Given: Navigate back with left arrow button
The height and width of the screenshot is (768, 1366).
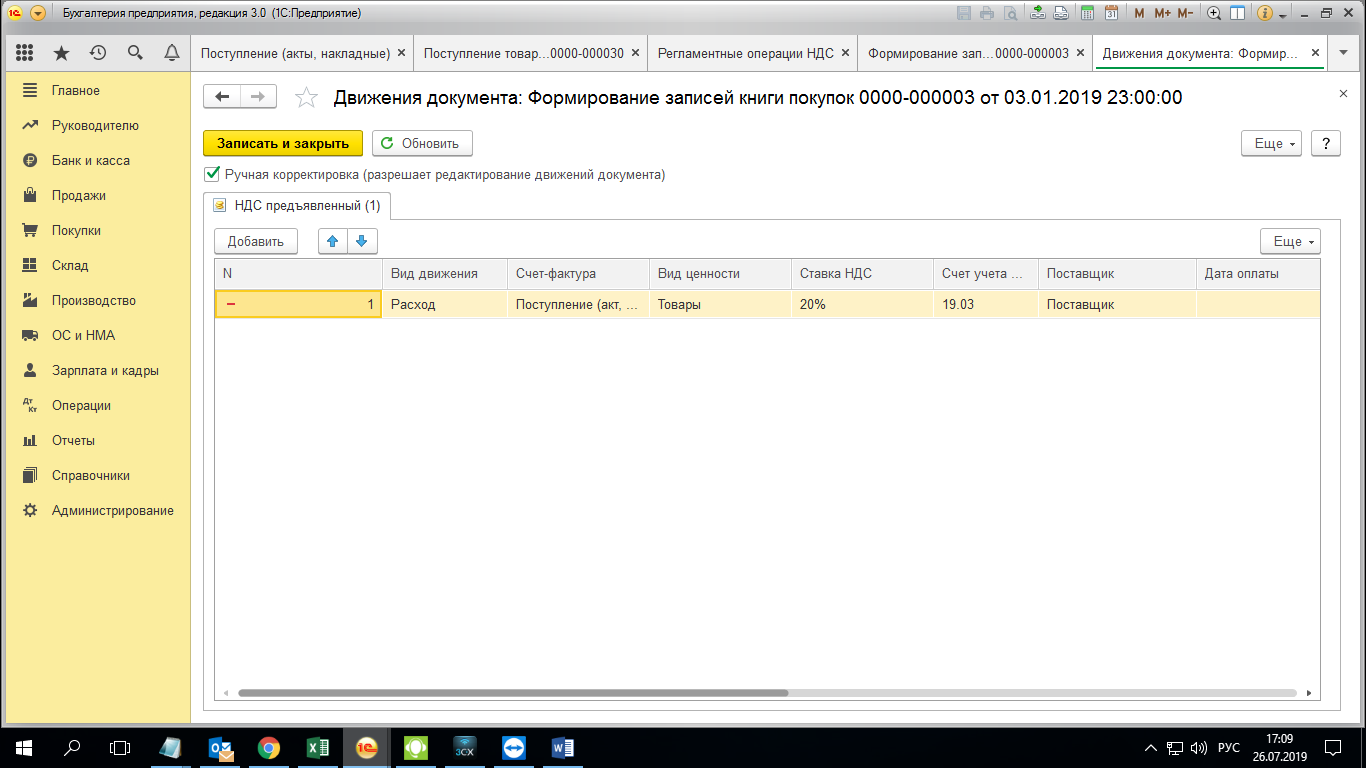Looking at the screenshot, I should 222,96.
